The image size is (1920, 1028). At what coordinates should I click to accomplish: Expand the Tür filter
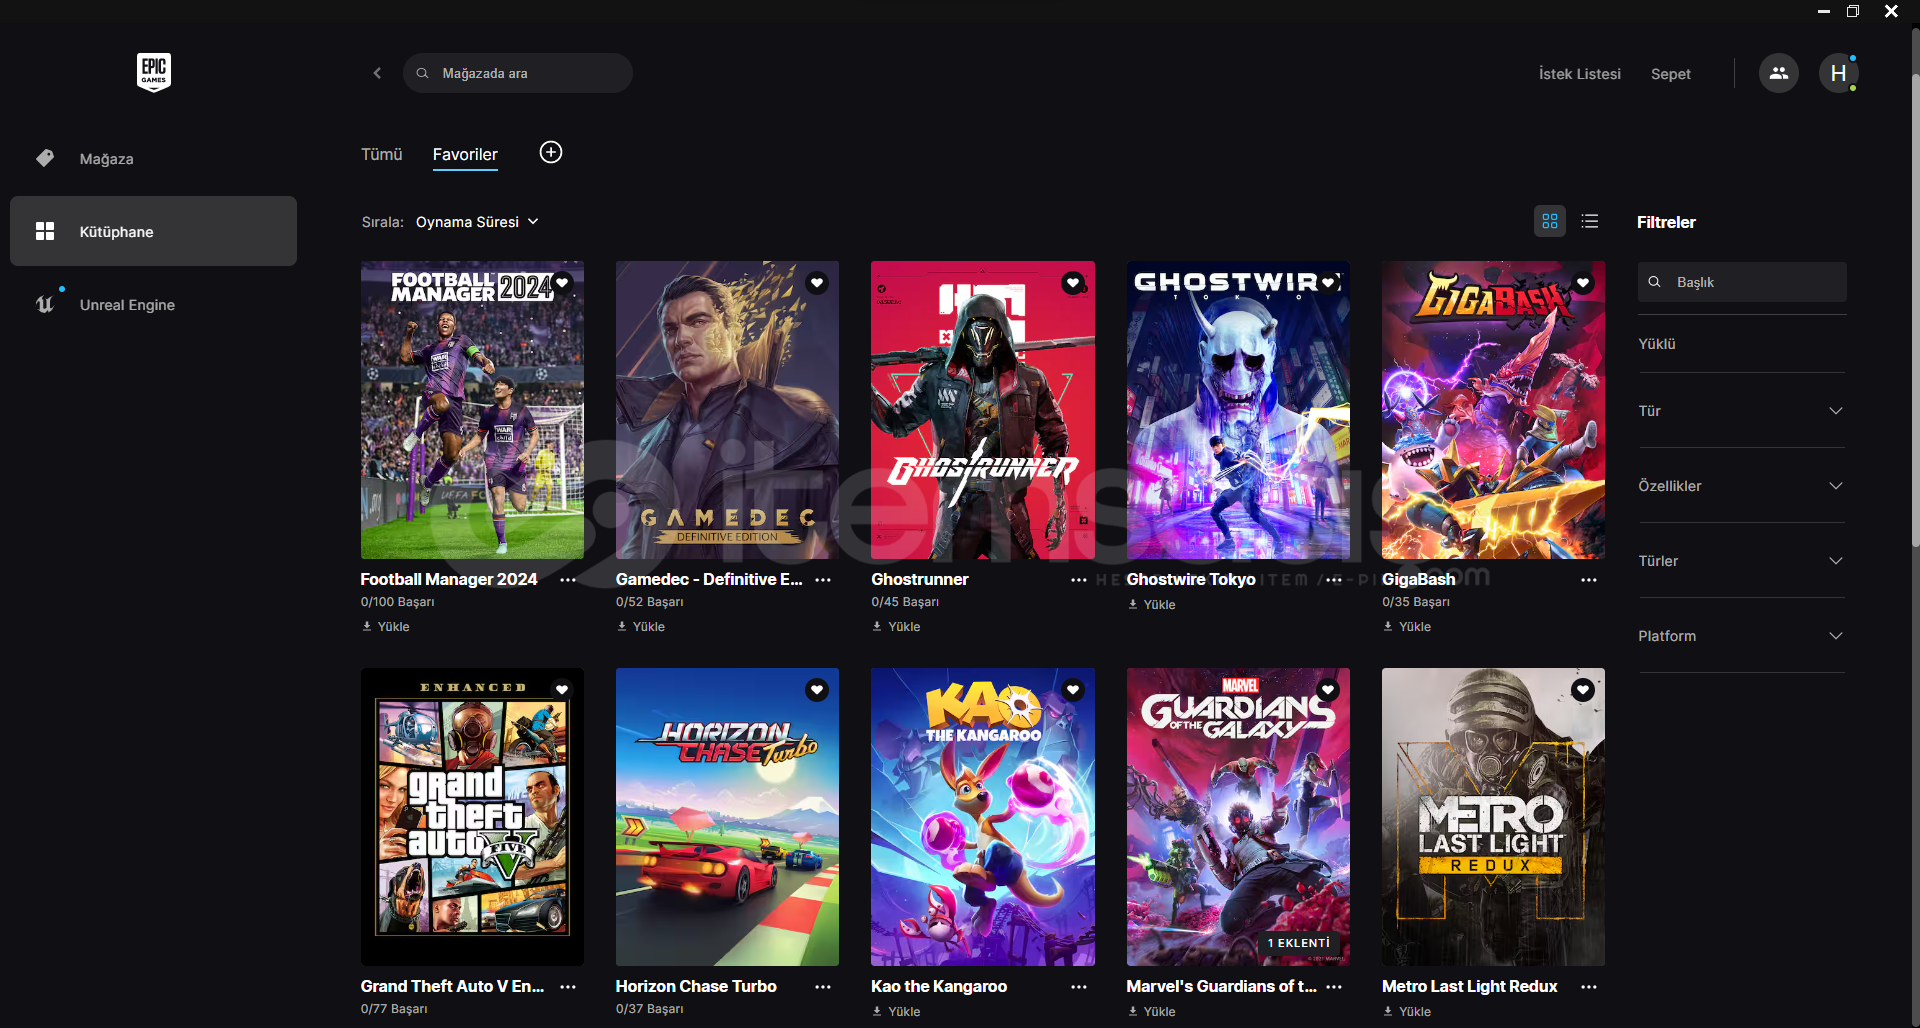click(1741, 411)
